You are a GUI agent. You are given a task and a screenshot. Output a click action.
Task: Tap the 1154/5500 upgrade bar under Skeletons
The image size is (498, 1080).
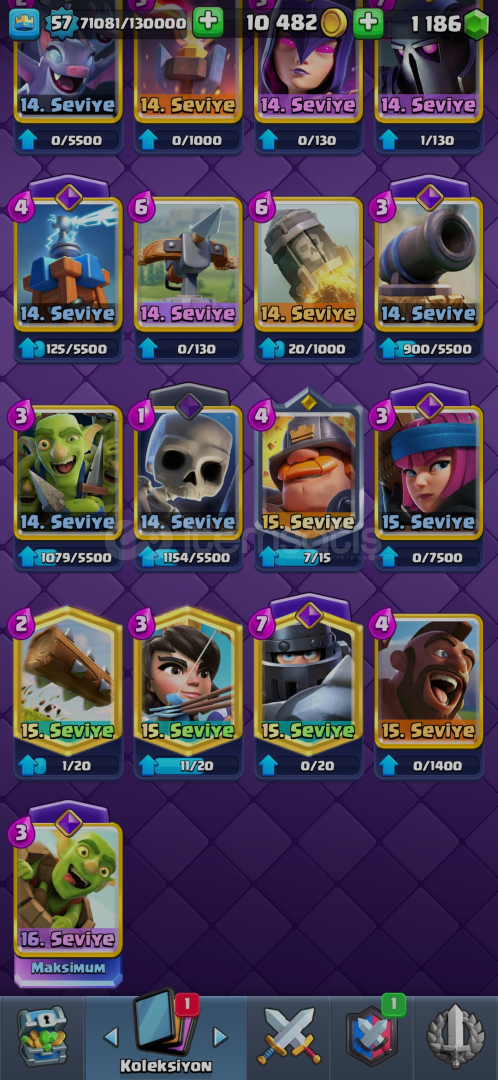coord(188,557)
